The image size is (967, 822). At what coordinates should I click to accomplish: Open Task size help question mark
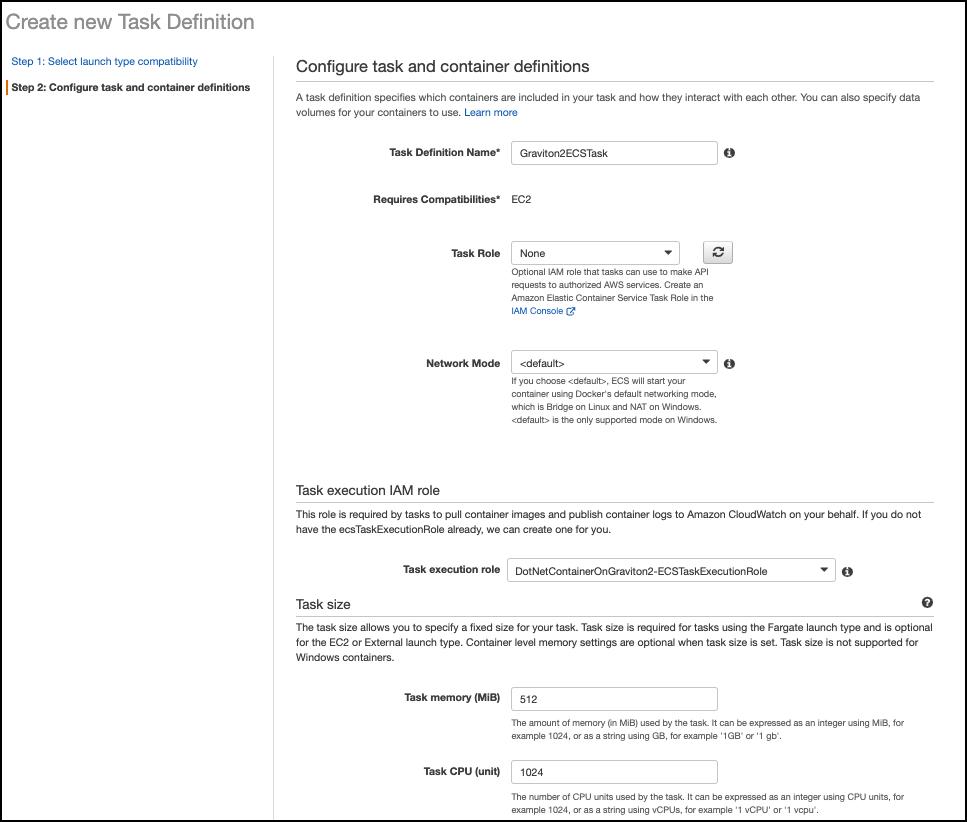point(927,602)
